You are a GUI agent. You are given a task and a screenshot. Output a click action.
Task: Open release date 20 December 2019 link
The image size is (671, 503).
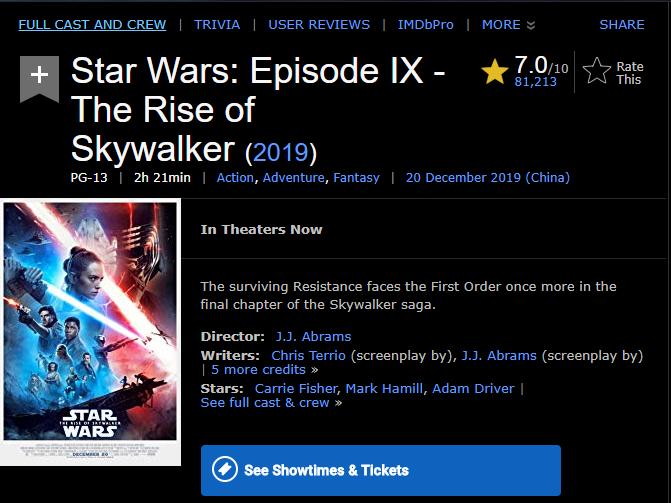[488, 178]
